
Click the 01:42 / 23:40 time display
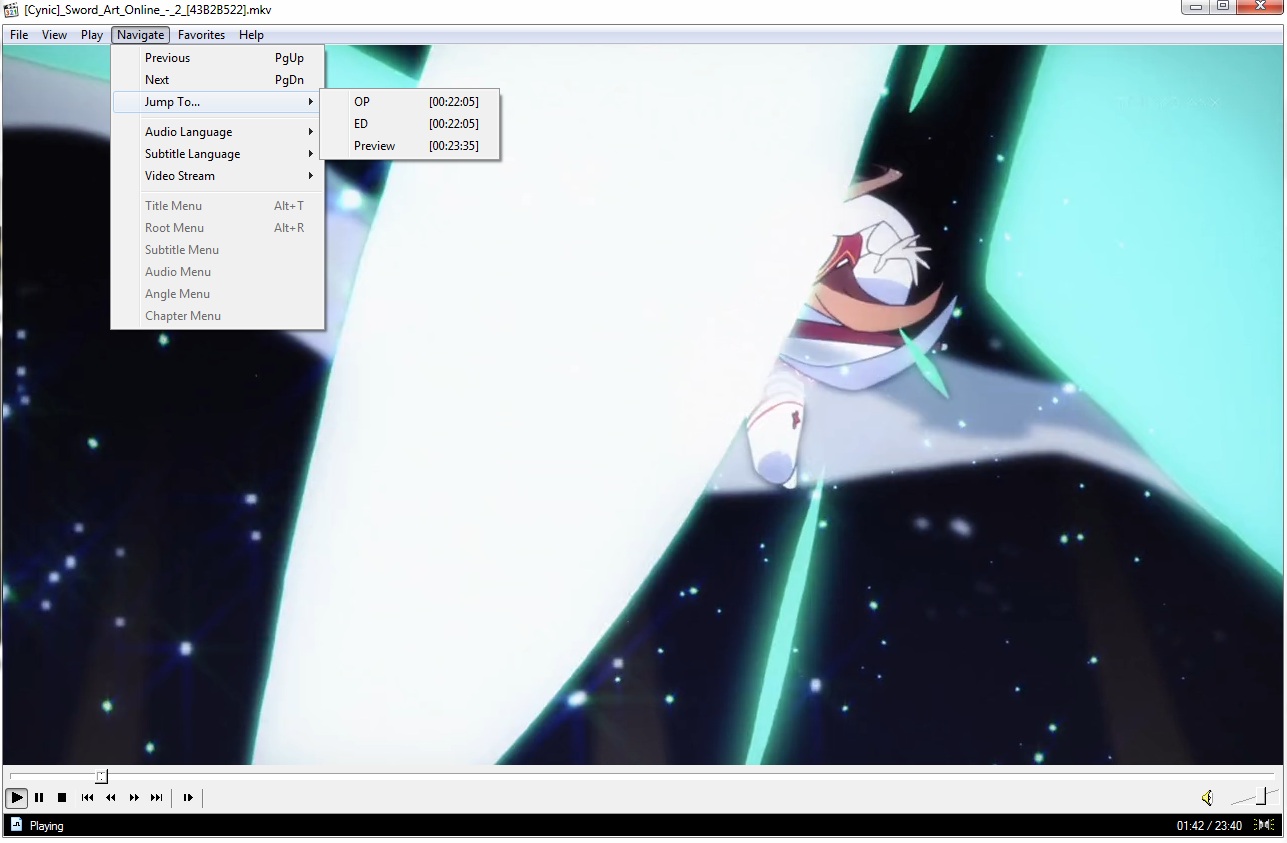[x=1209, y=826]
